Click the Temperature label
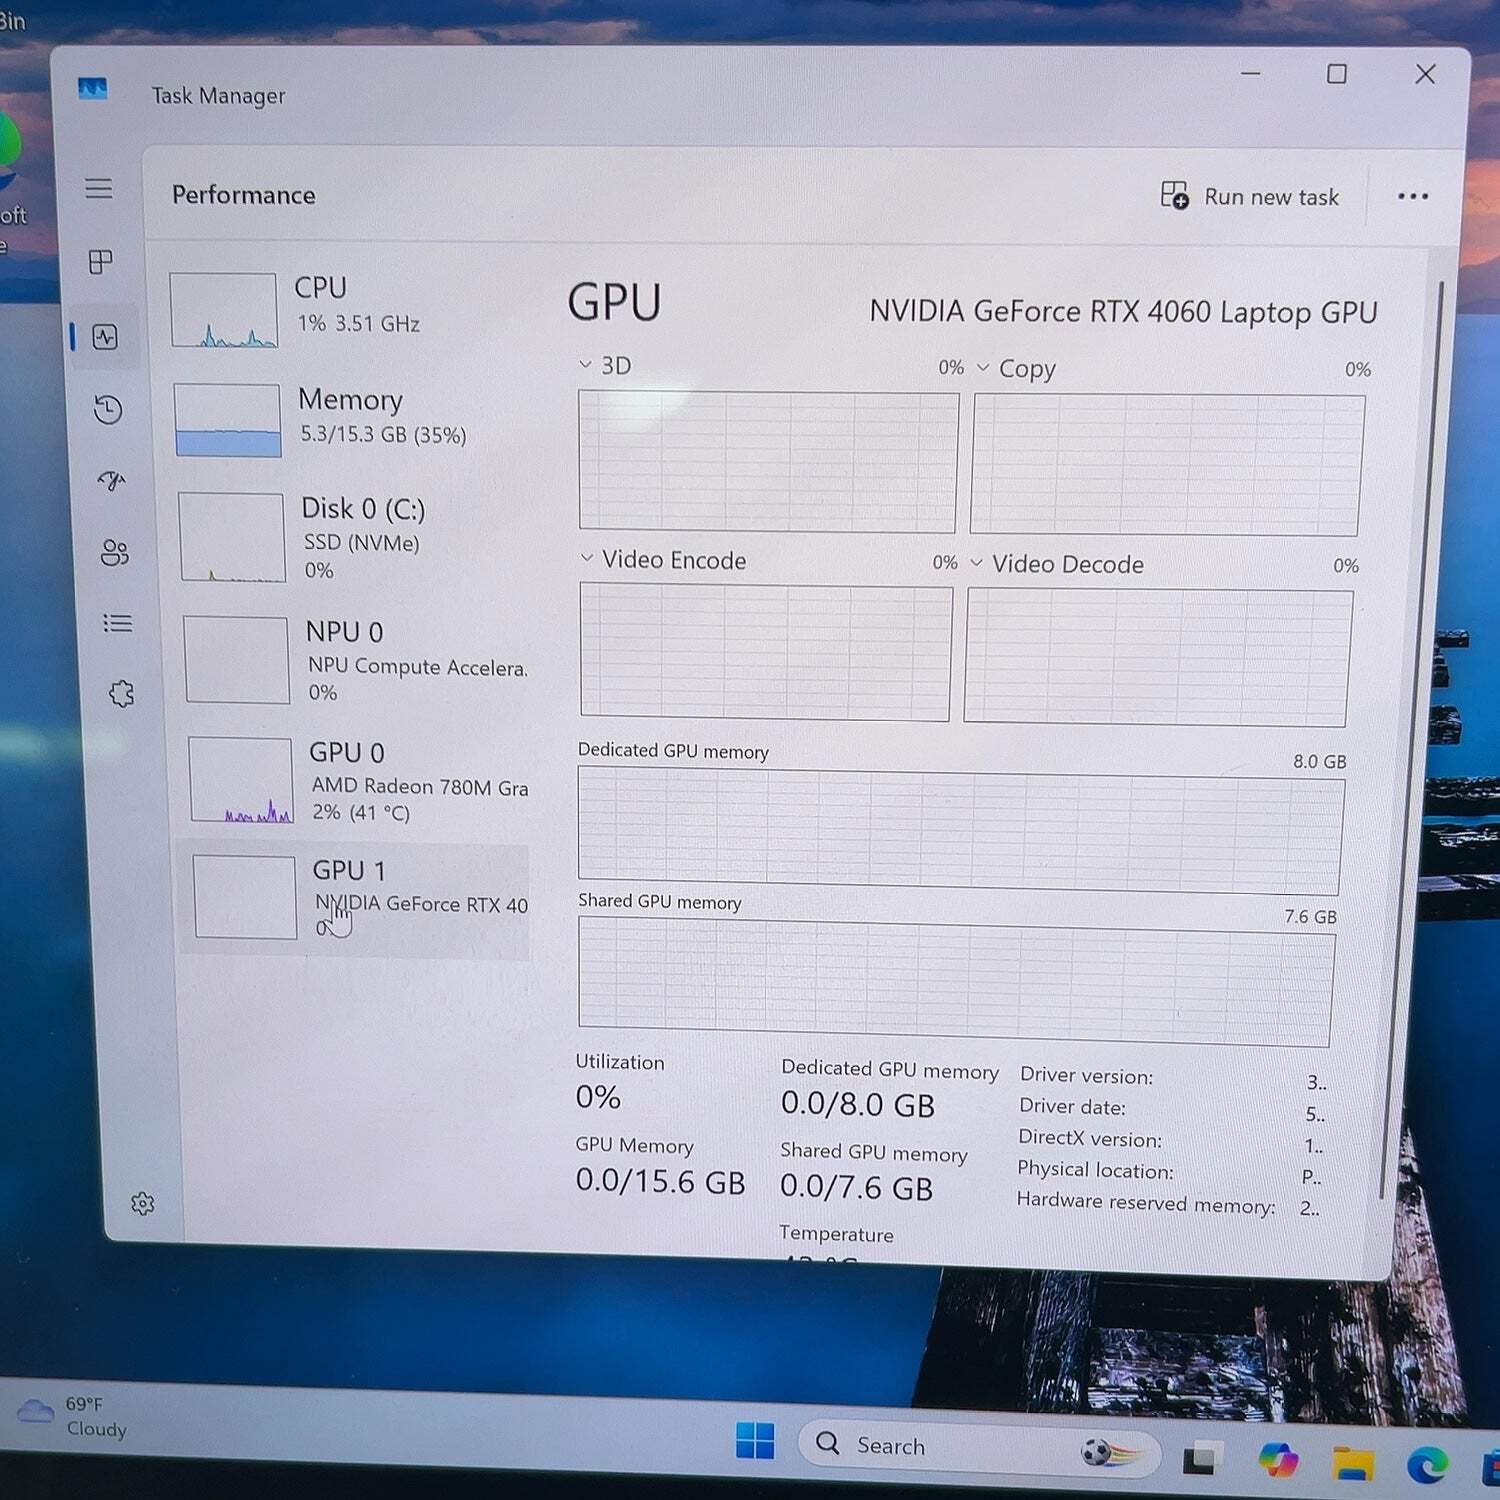 point(836,1234)
